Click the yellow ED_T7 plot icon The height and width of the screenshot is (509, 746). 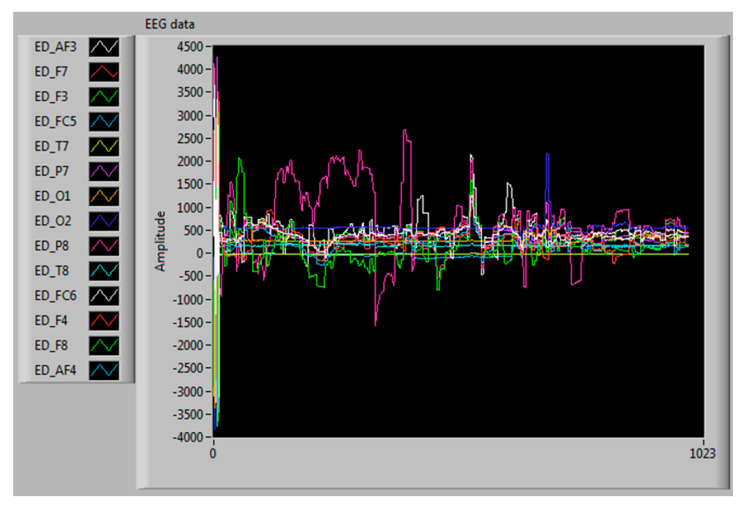coord(105,146)
